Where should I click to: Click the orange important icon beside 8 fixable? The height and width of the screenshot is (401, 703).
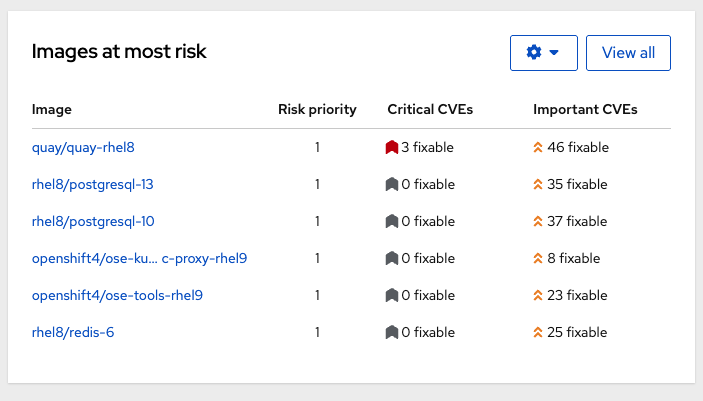[538, 258]
